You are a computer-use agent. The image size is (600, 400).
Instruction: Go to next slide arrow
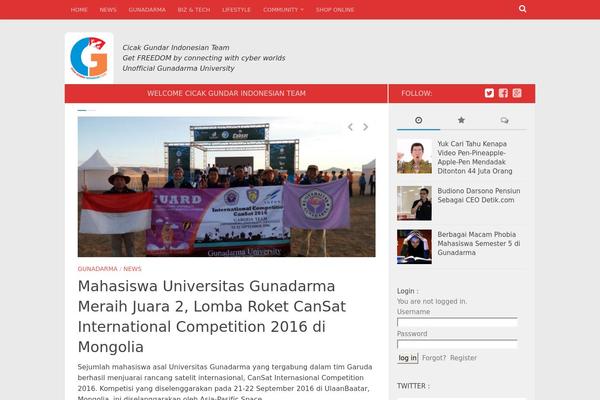click(365, 127)
